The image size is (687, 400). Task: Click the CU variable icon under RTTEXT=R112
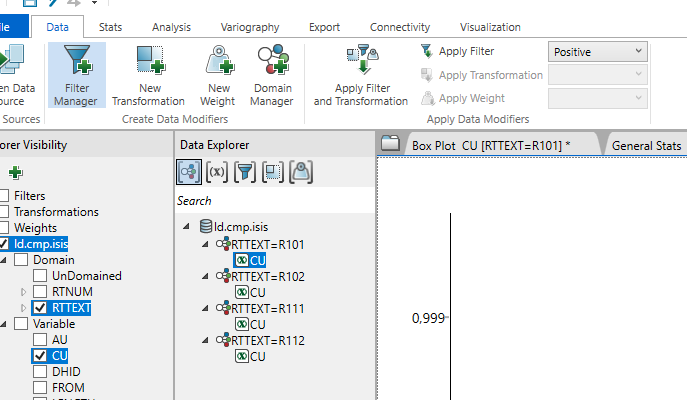tap(241, 356)
